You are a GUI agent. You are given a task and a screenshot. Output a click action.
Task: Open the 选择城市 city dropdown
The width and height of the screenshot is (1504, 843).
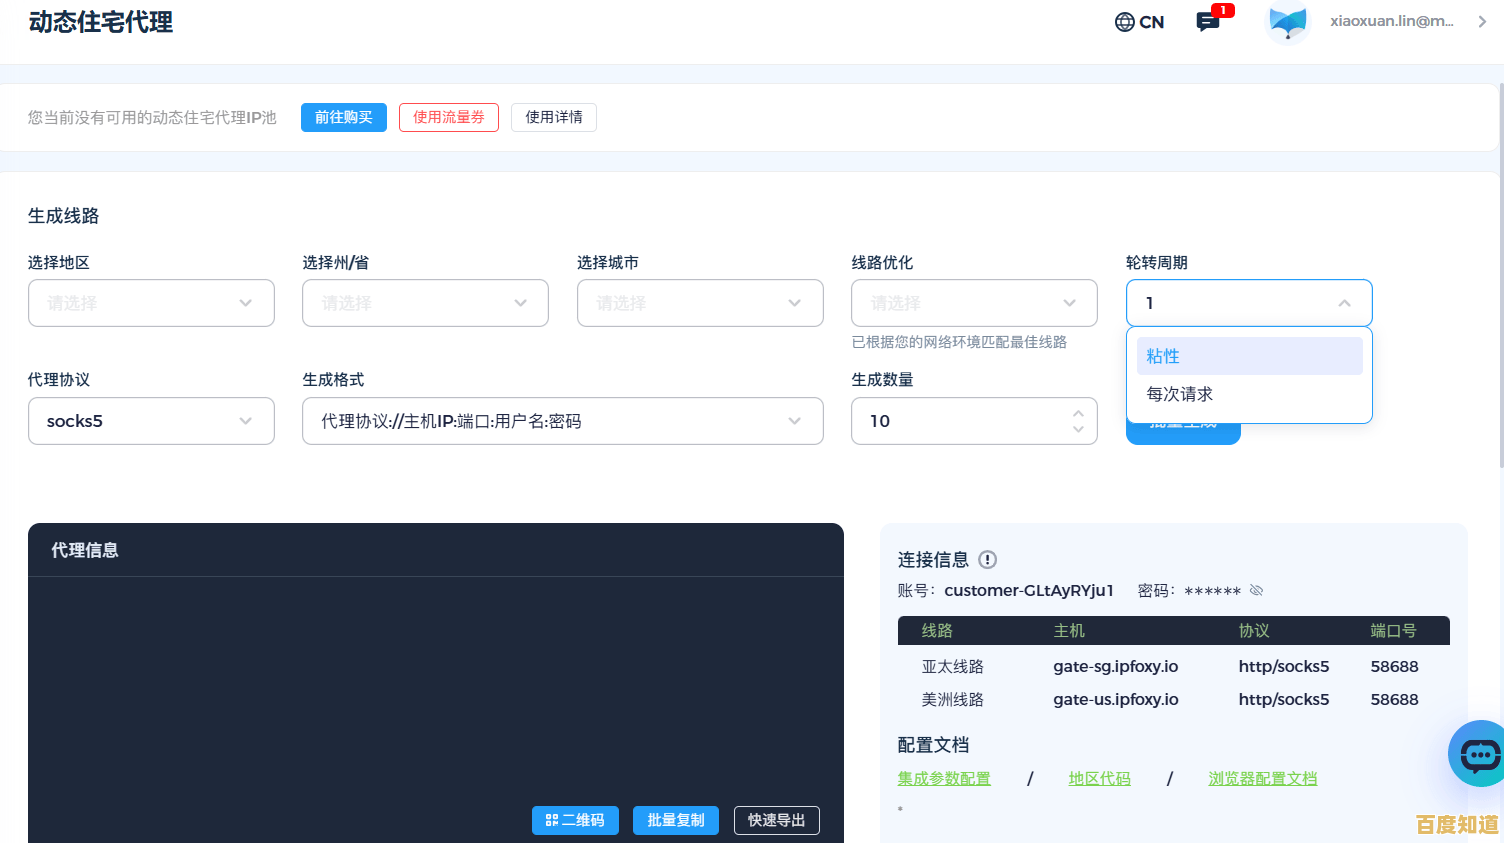699,303
